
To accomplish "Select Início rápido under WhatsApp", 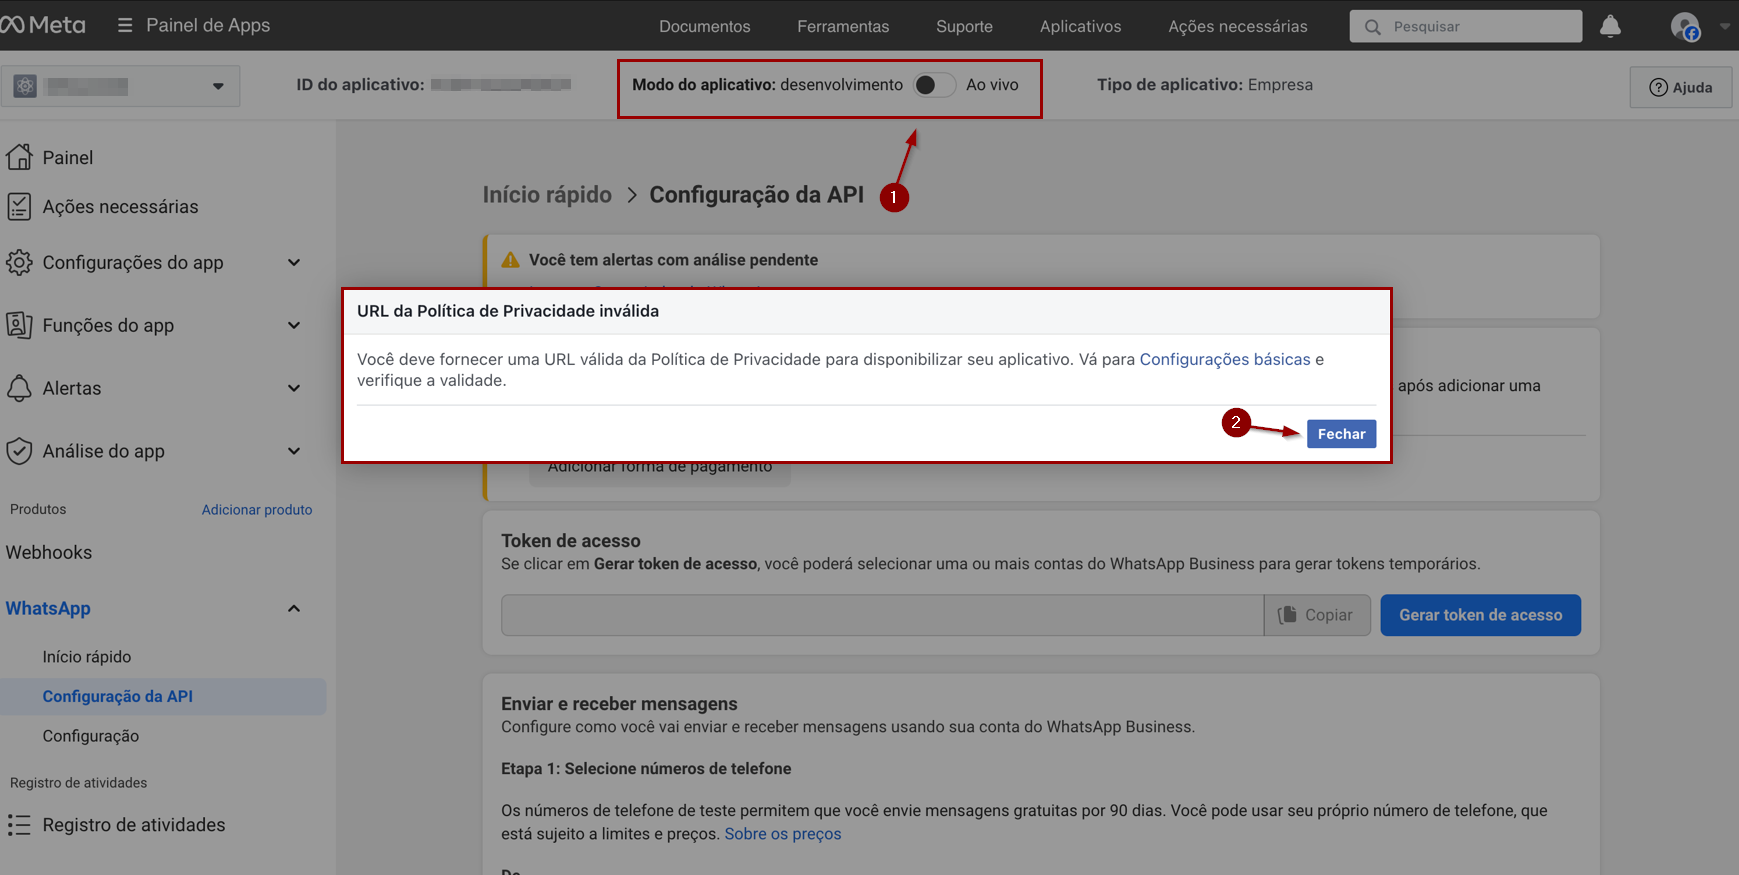I will 87,657.
